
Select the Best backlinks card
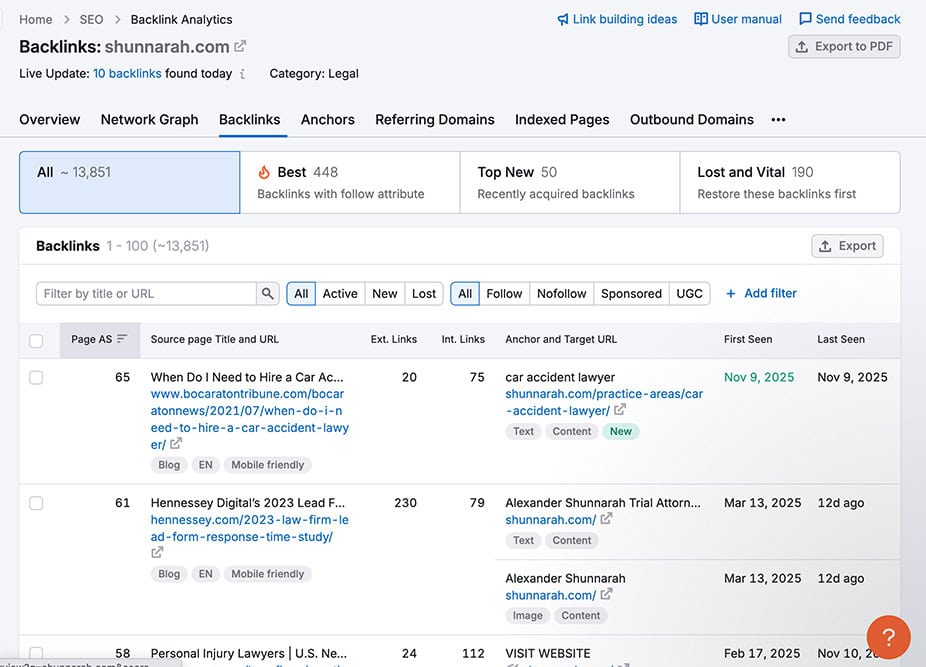348,182
